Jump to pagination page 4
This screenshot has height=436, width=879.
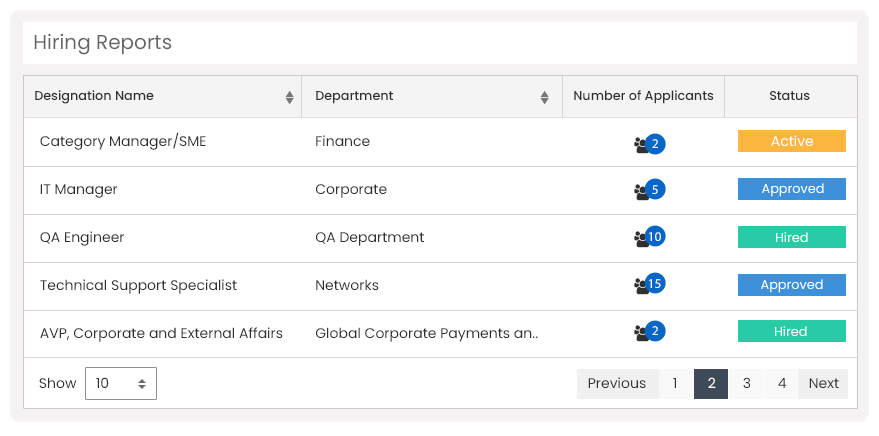(781, 383)
